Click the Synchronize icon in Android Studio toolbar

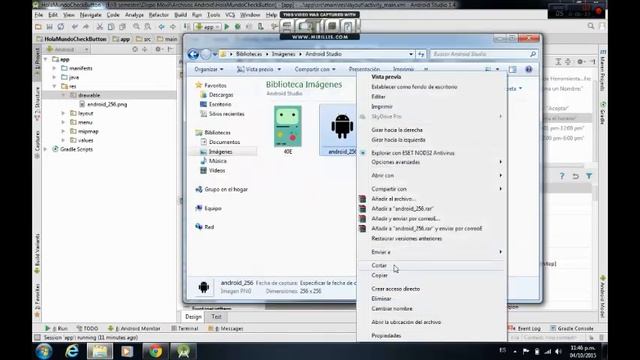click(x=61, y=27)
